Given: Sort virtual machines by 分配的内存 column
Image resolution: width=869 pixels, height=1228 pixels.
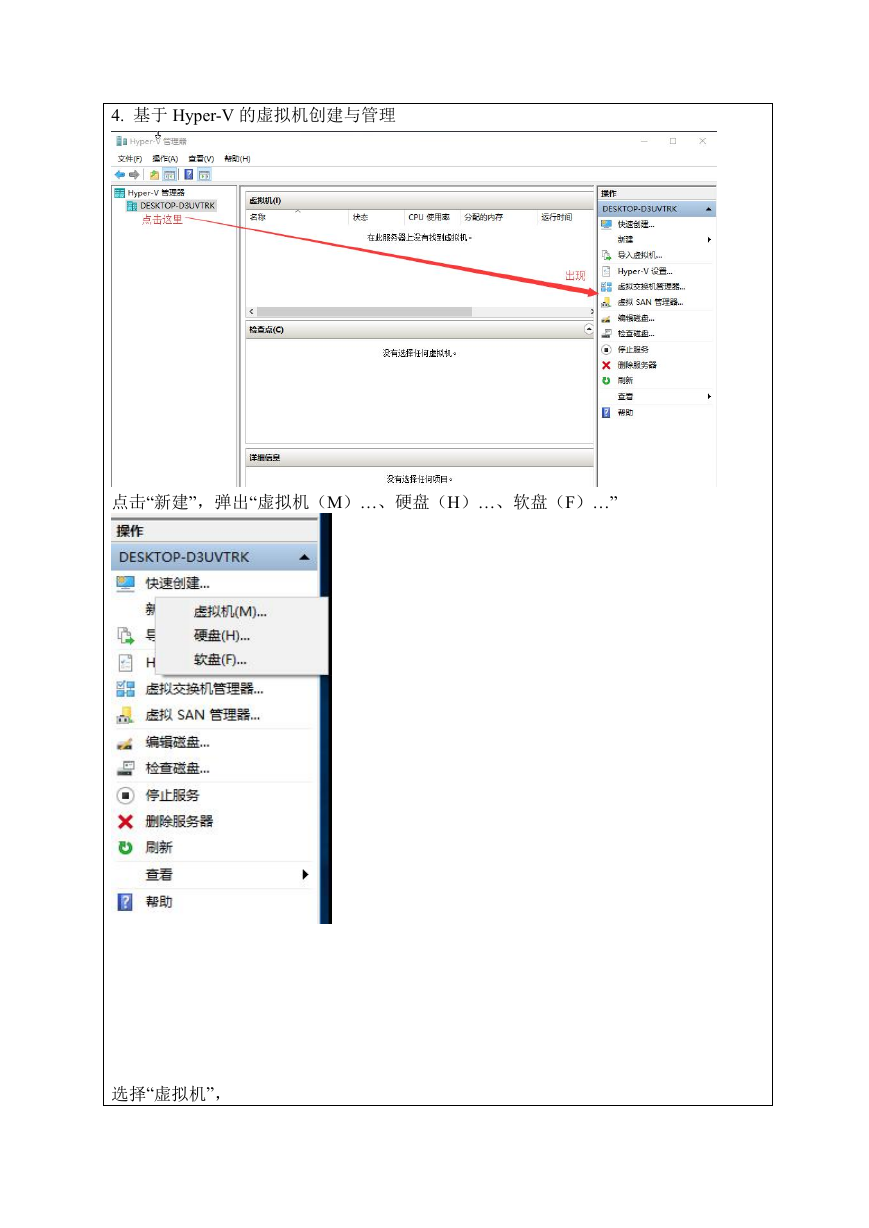Looking at the screenshot, I should (499, 217).
